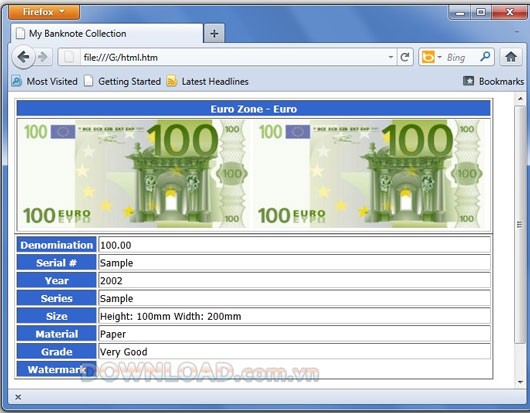Image resolution: width=530 pixels, height=413 pixels.
Task: Click the browser Back arrow button
Action: (23, 57)
